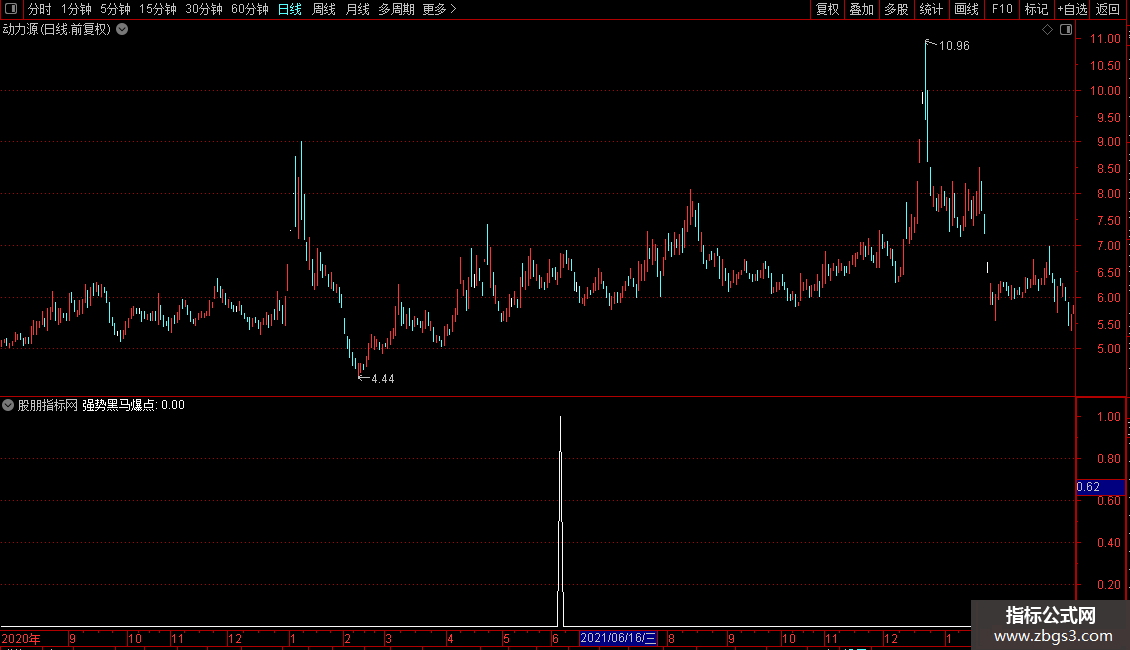
Task: Toggle the left sidebar panel icon
Action: click(11, 9)
